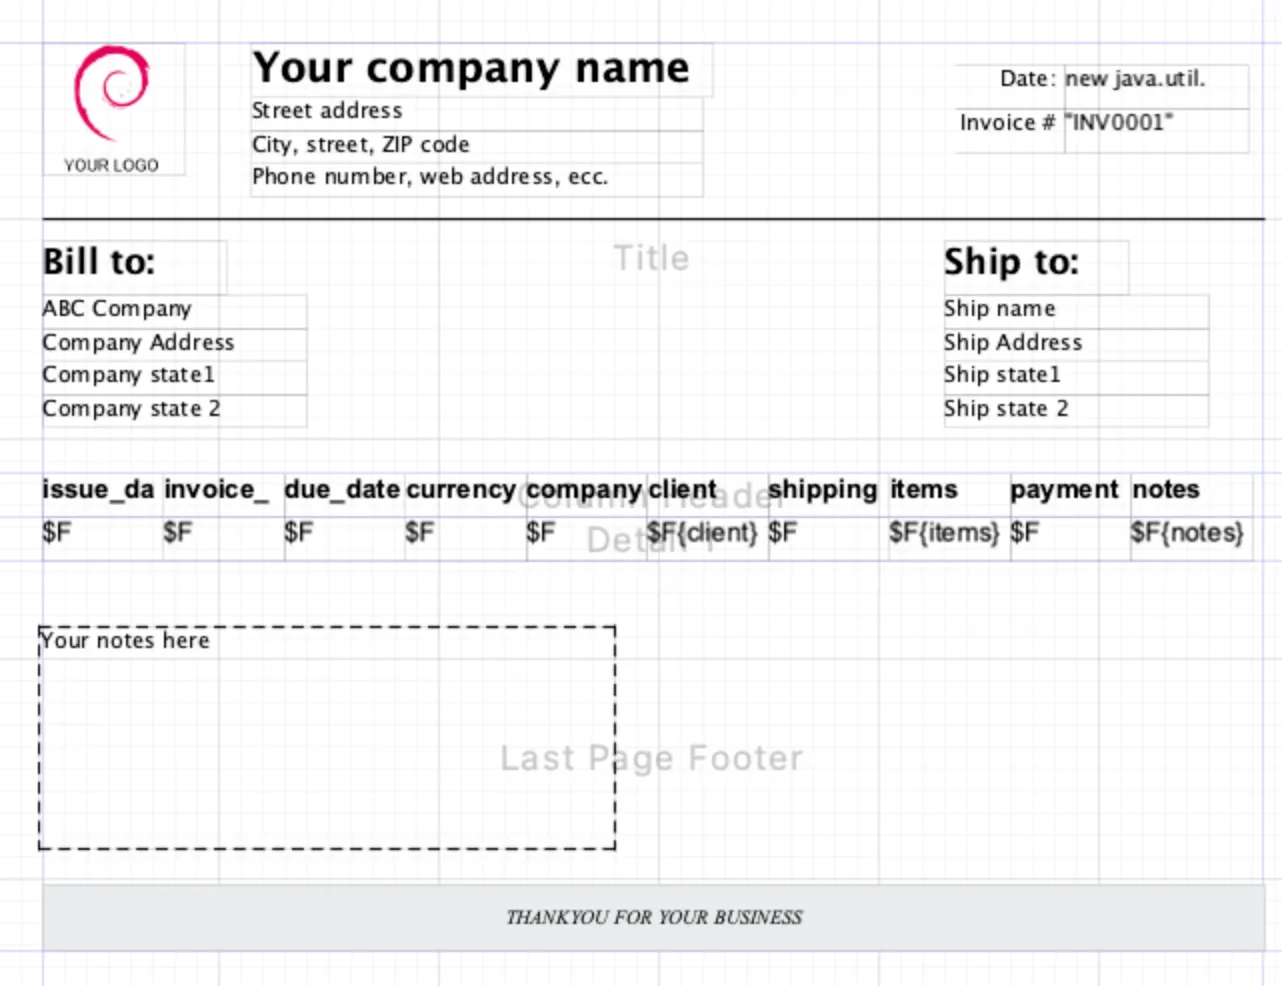The height and width of the screenshot is (986, 1282).
Task: Select the payment column header
Action: [1064, 490]
